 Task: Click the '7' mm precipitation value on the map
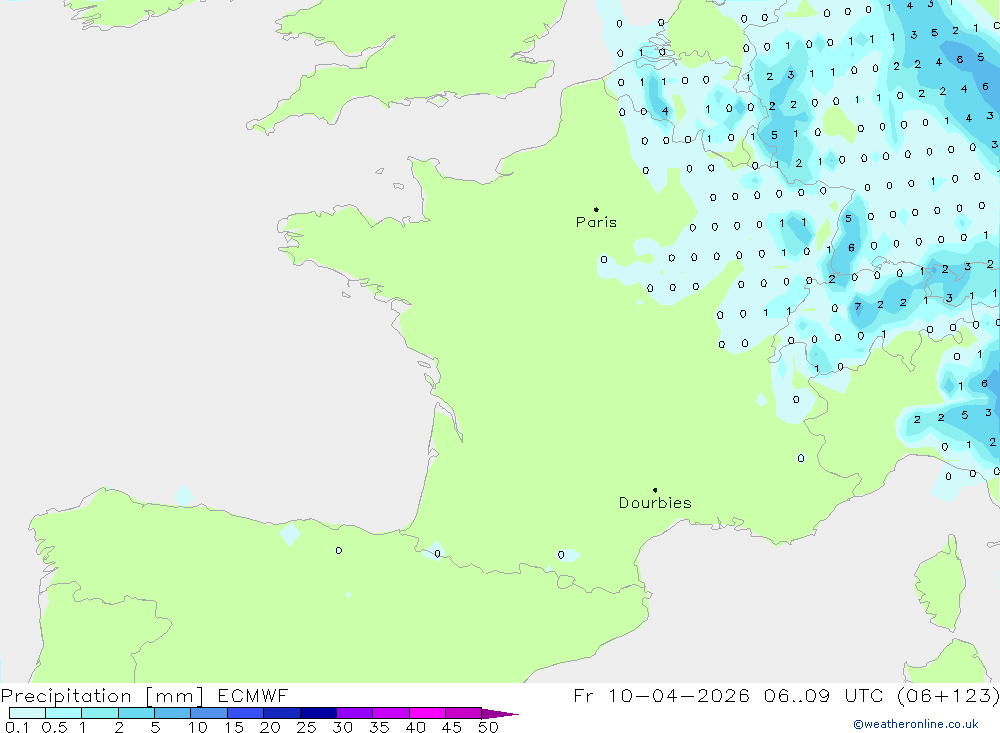[x=858, y=307]
